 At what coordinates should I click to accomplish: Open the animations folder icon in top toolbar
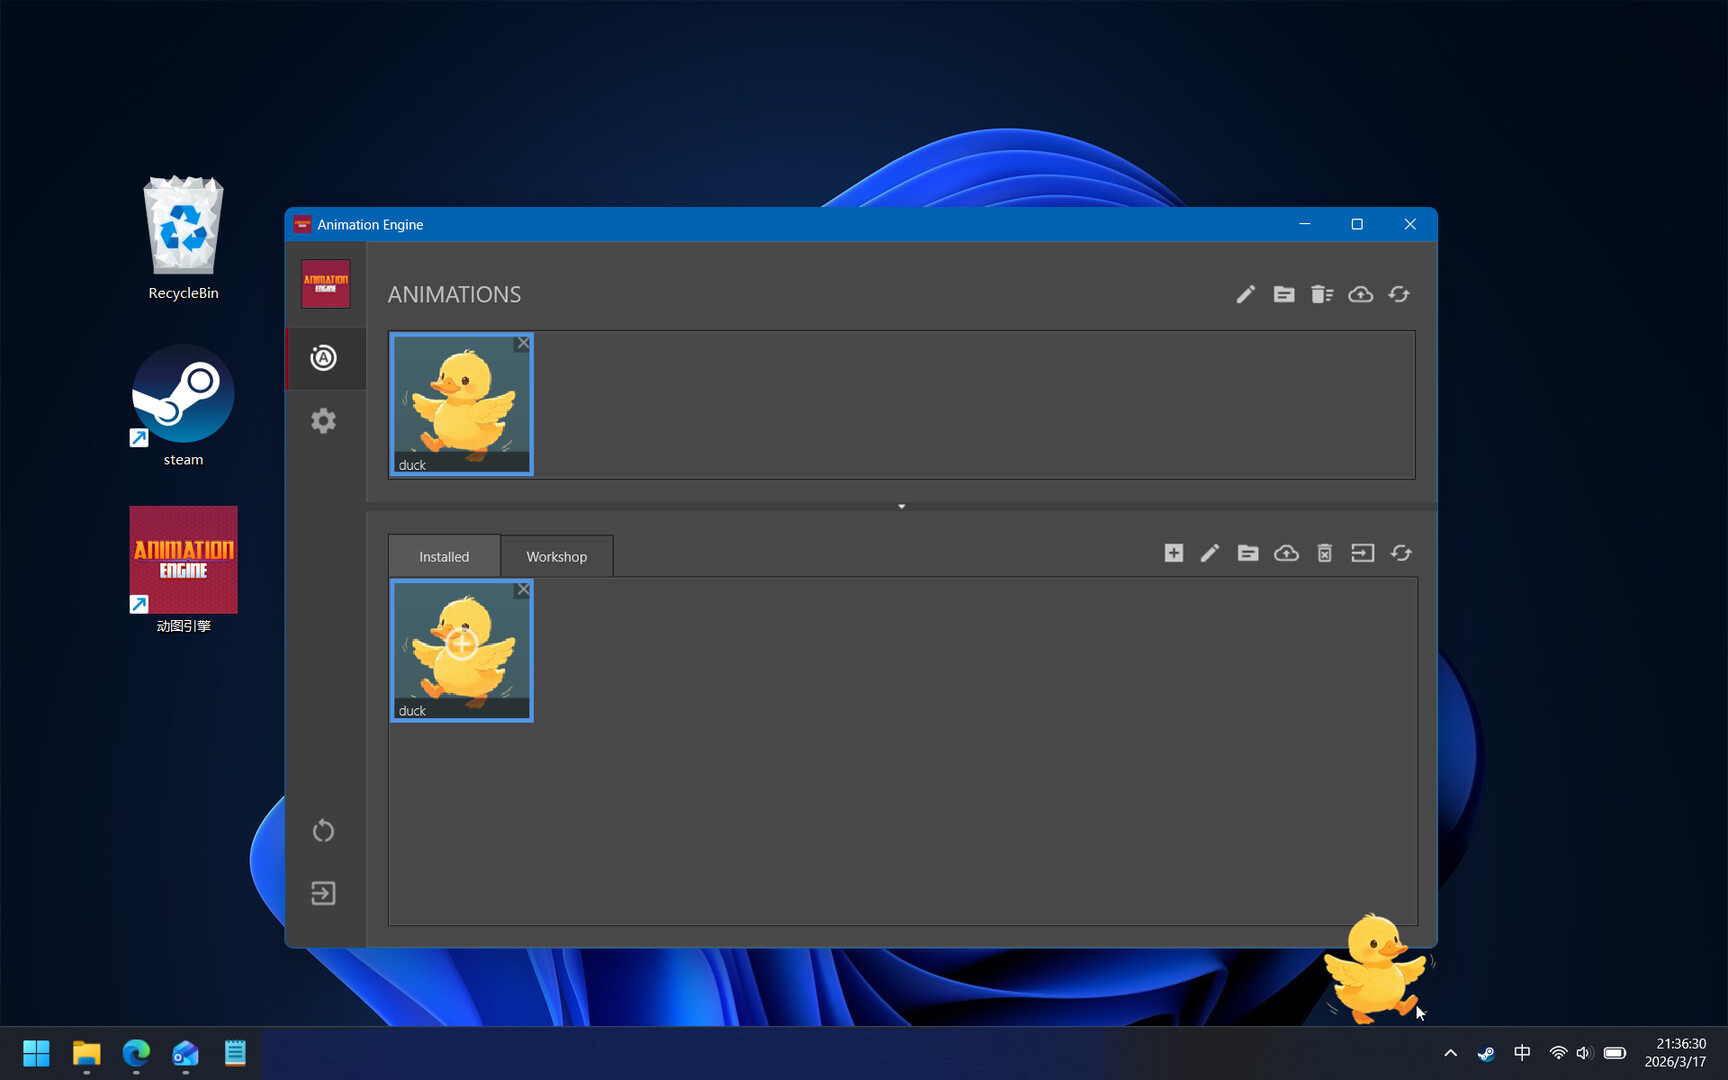[x=1284, y=294]
